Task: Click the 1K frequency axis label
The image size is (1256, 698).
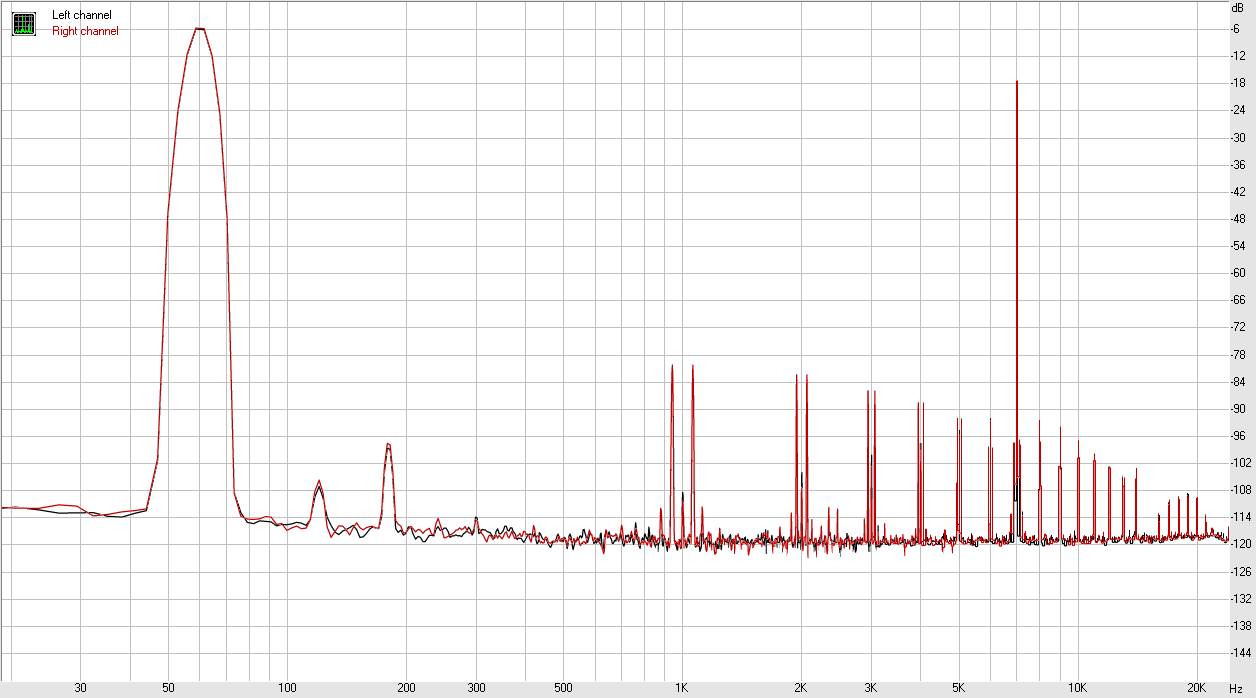Action: pyautogui.click(x=682, y=688)
